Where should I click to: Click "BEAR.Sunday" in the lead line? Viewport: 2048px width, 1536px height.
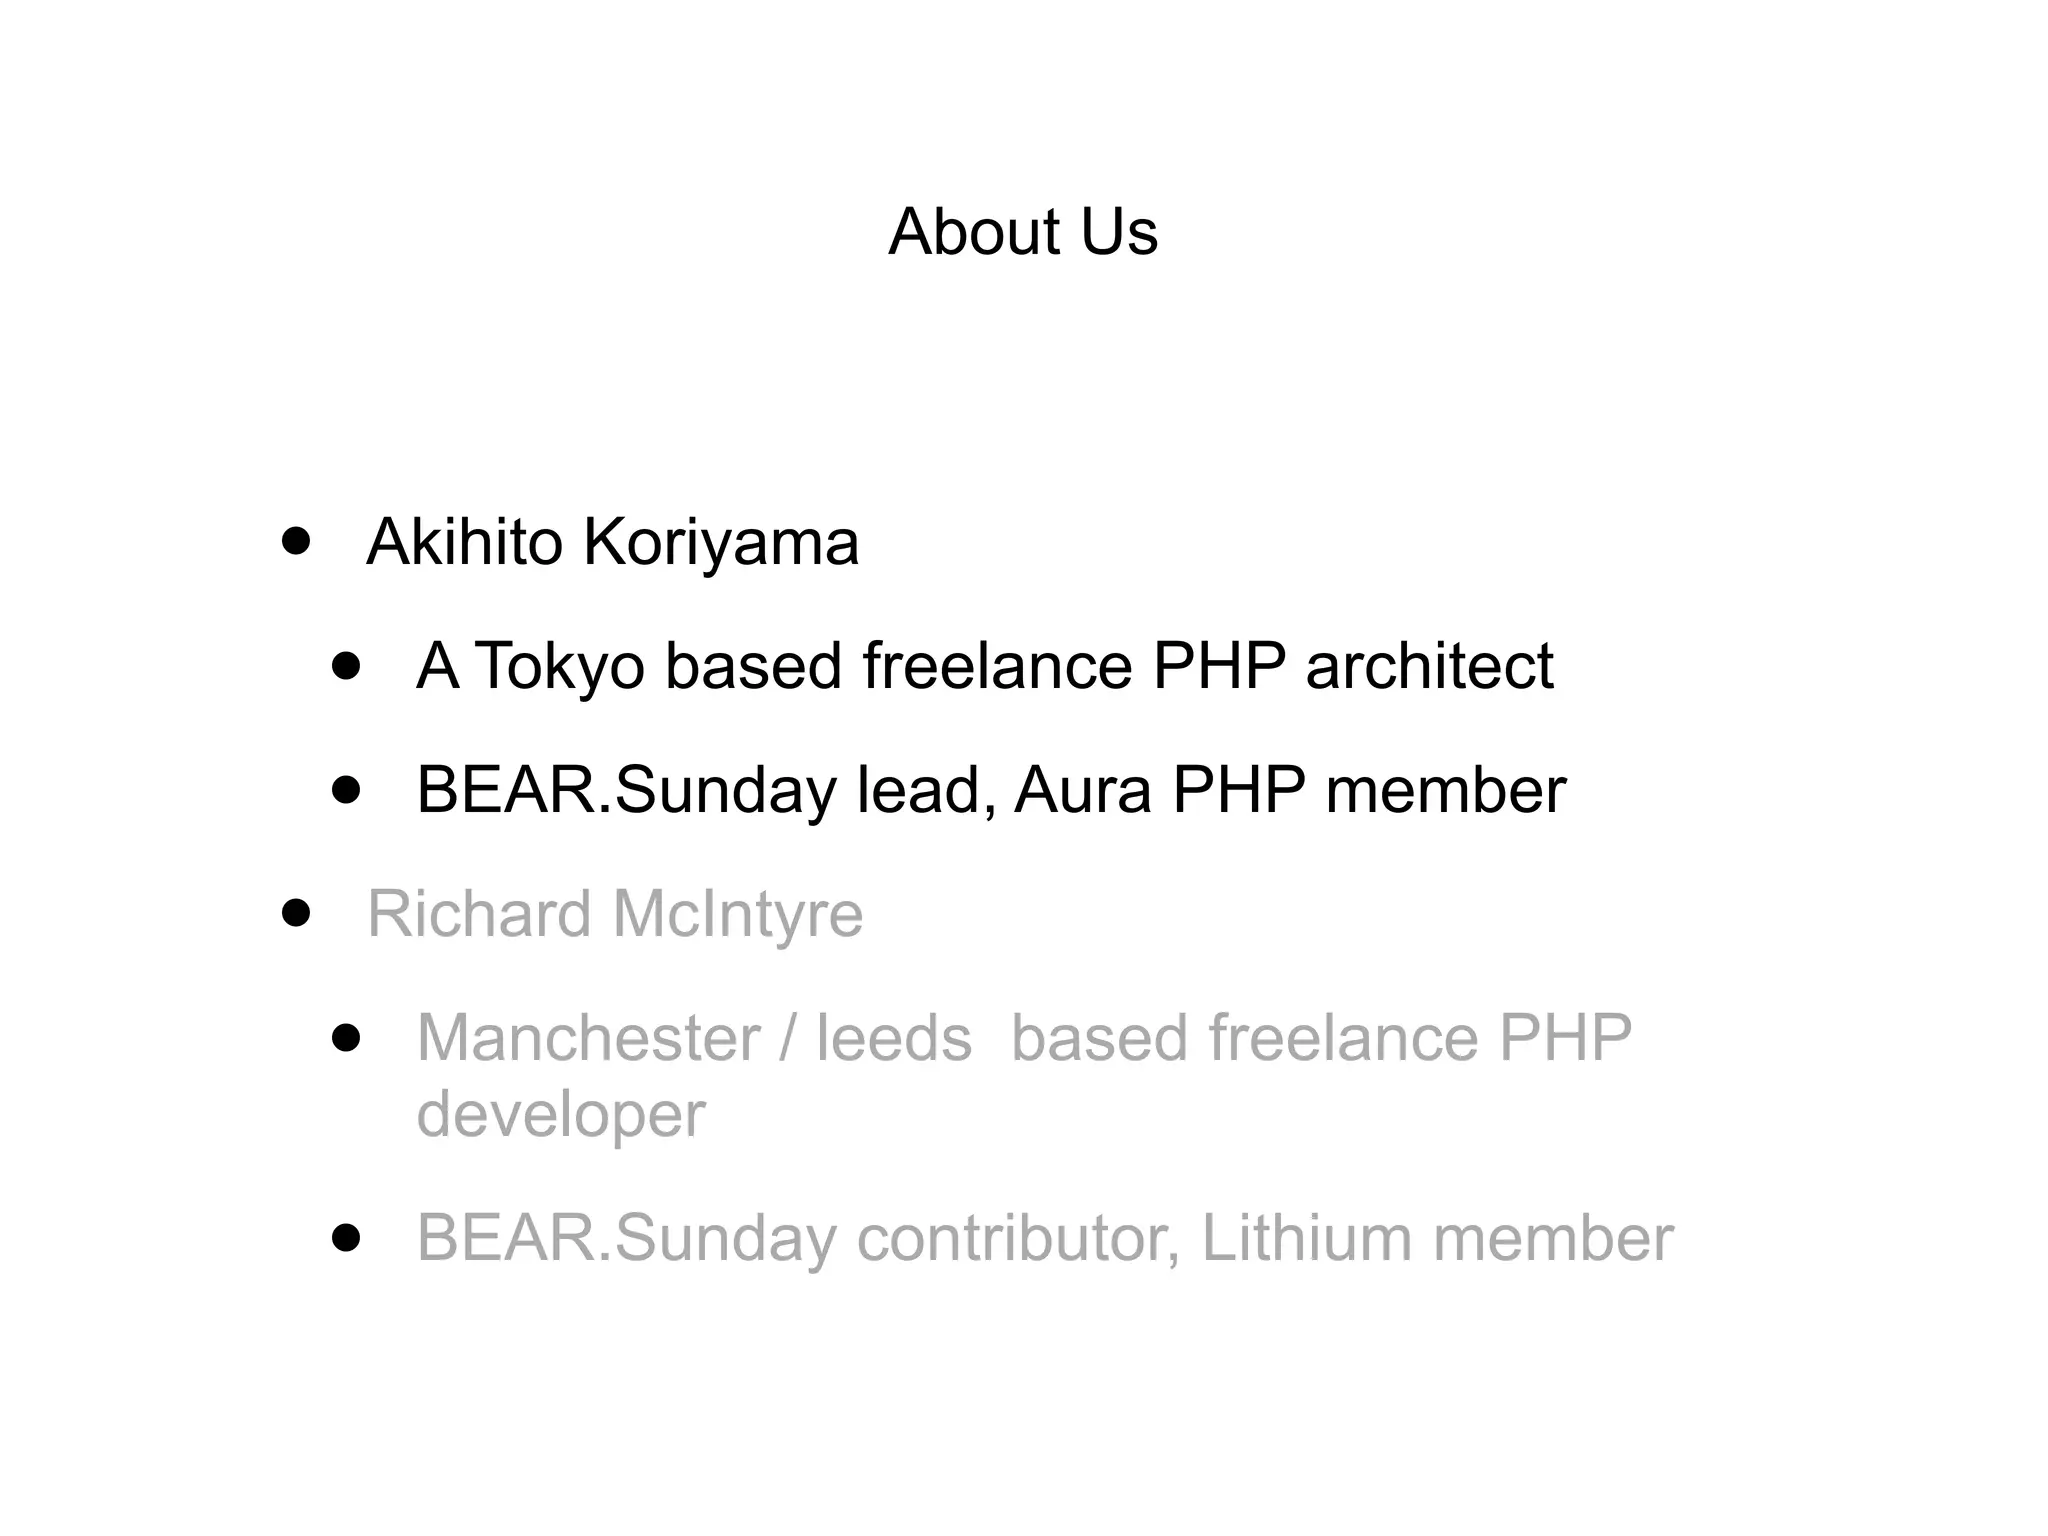625,790
